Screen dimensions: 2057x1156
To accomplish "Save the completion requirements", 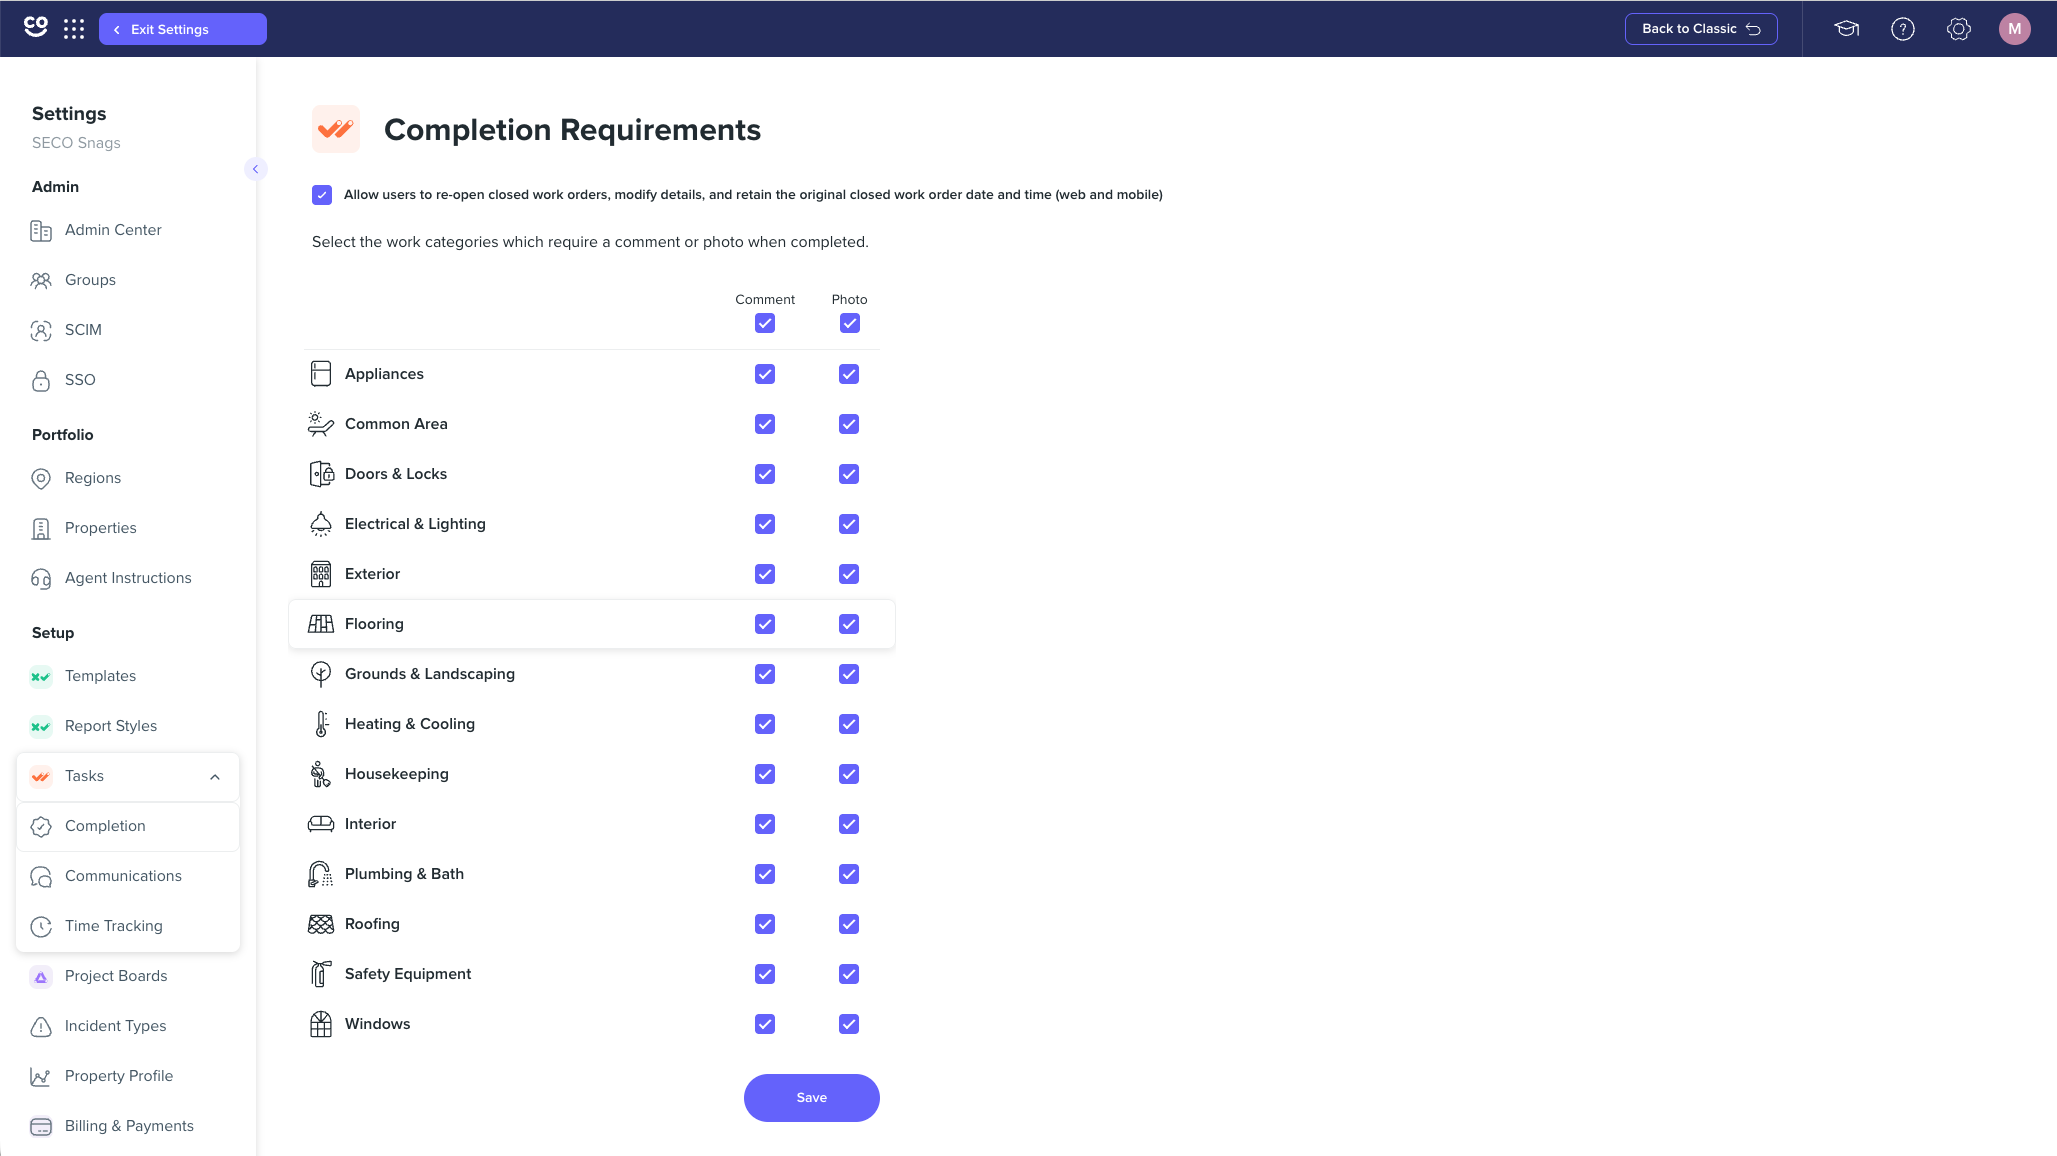I will pyautogui.click(x=812, y=1098).
